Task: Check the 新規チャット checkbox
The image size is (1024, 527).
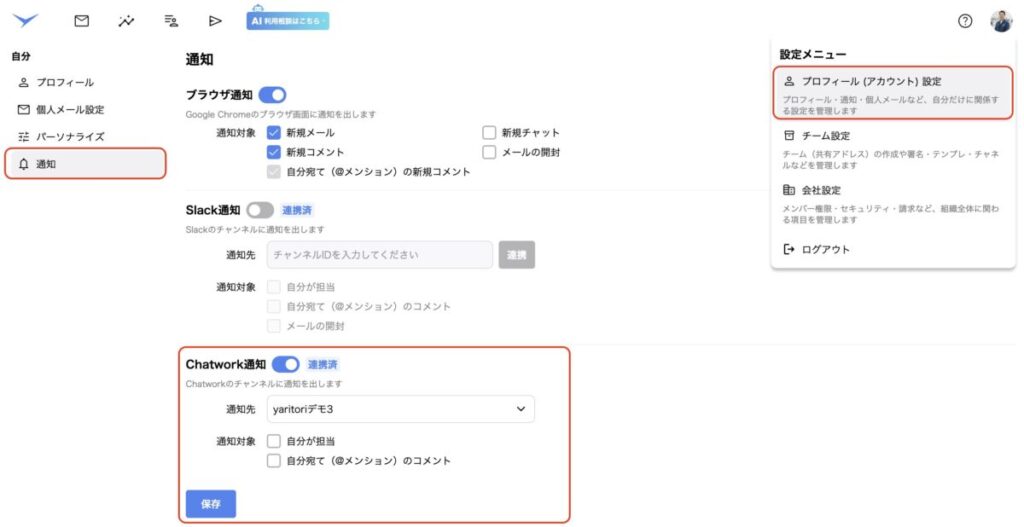Action: 489,132
